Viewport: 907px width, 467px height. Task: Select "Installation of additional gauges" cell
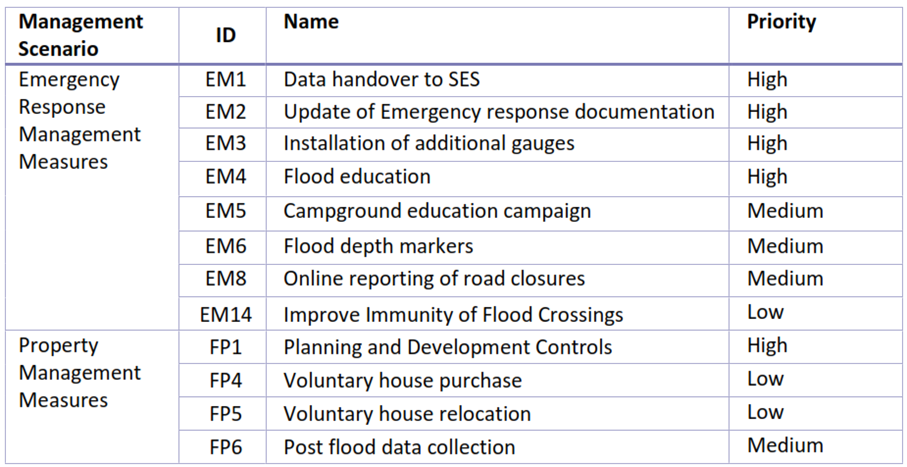(429, 144)
